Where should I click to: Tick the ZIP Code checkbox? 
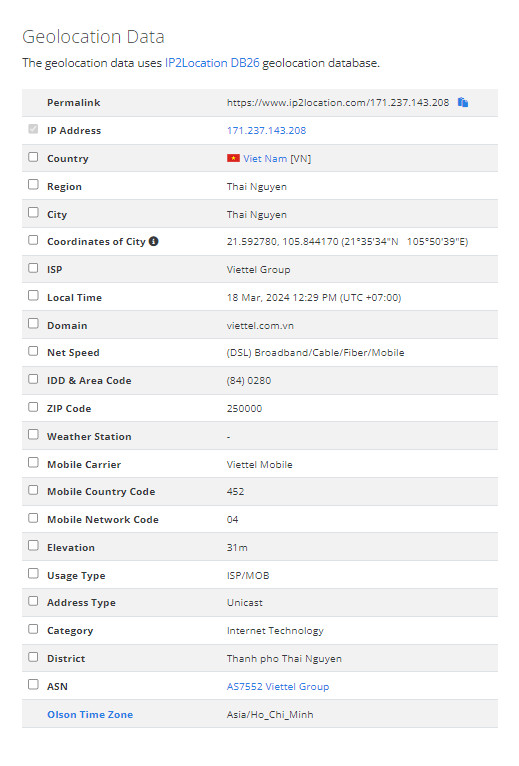(33, 407)
